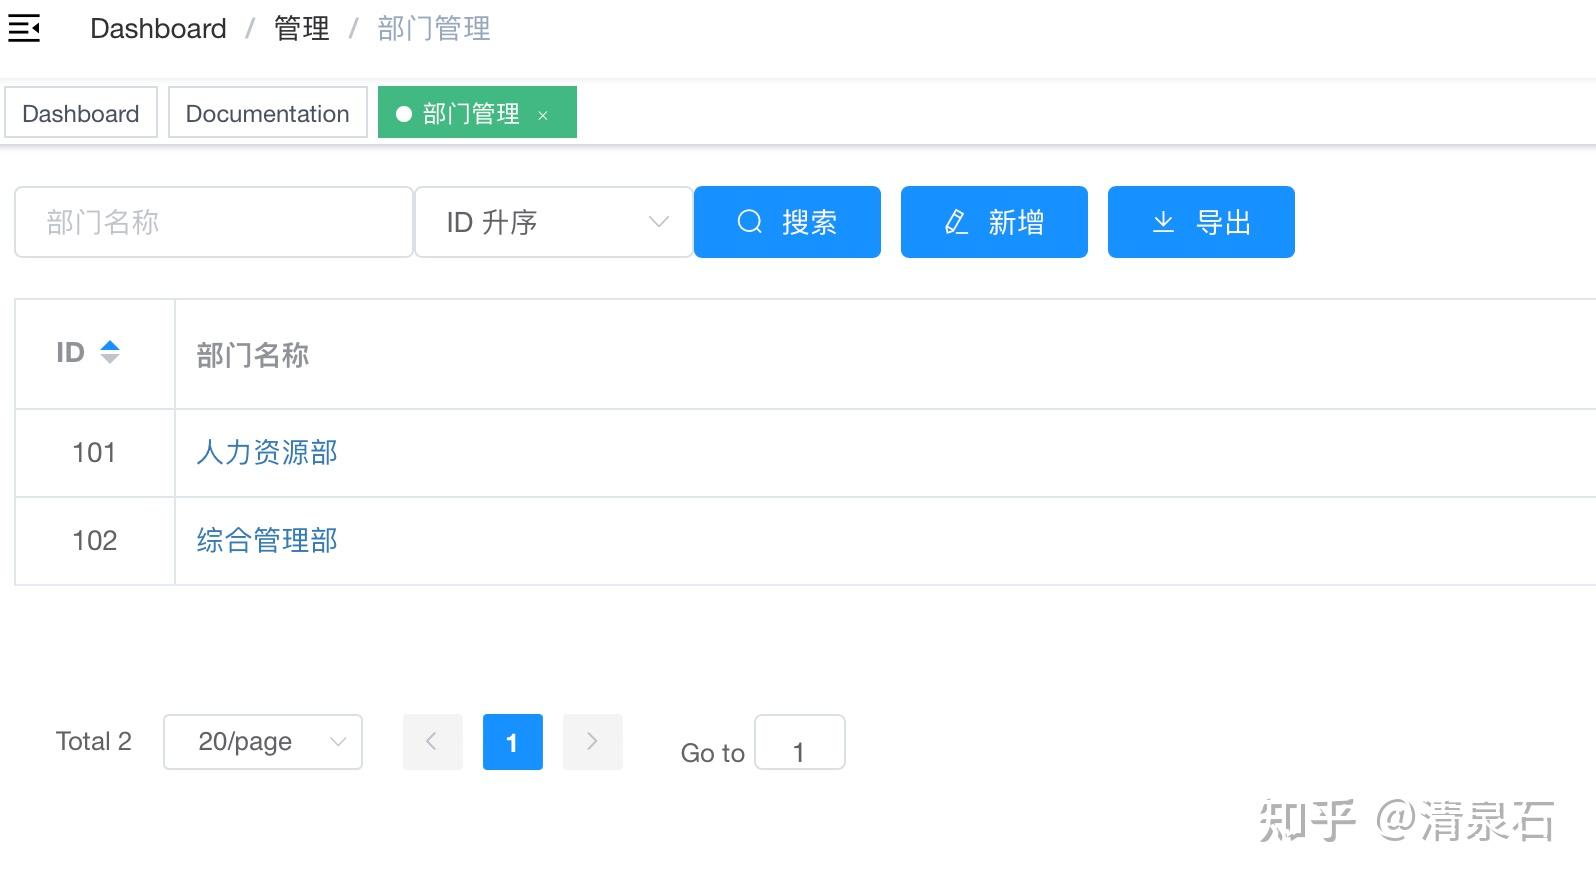Switch to the Dashboard tab
The height and width of the screenshot is (884, 1596).
click(81, 113)
